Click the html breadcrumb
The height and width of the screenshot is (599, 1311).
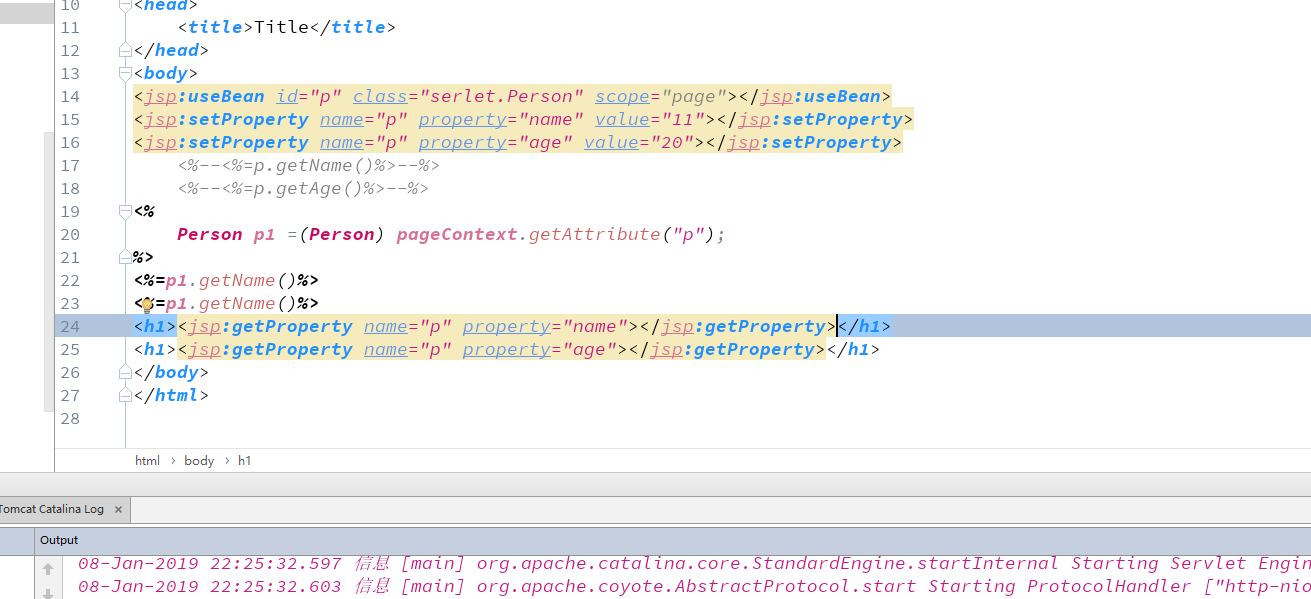pos(147,460)
